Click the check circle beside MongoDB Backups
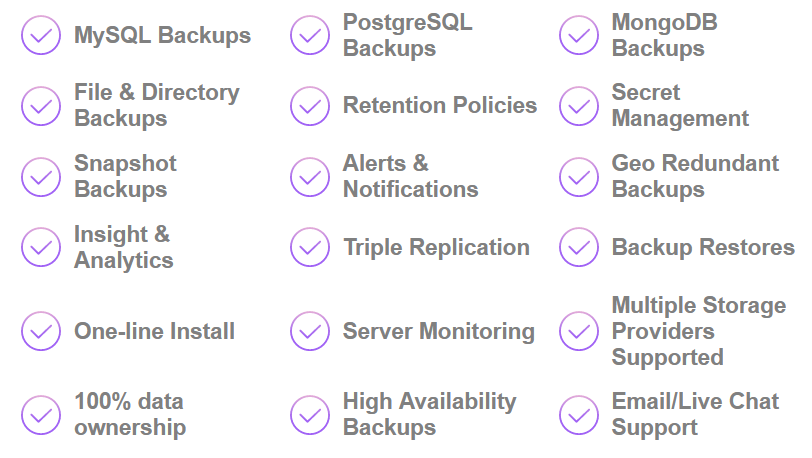 click(x=579, y=36)
